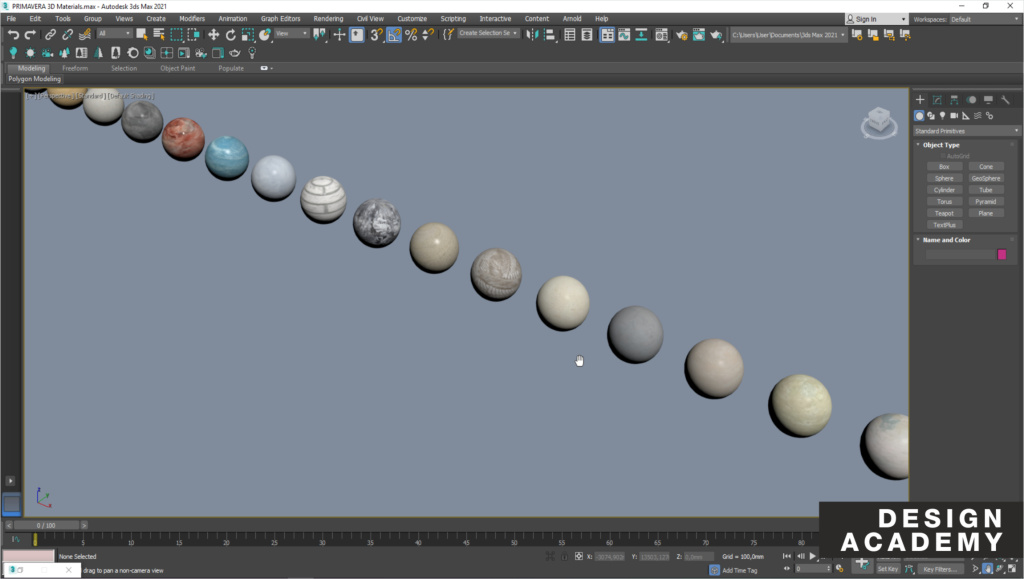The width and height of the screenshot is (1024, 579).
Task: Switch to the Freeform ribbon tab
Action: pyautogui.click(x=75, y=68)
